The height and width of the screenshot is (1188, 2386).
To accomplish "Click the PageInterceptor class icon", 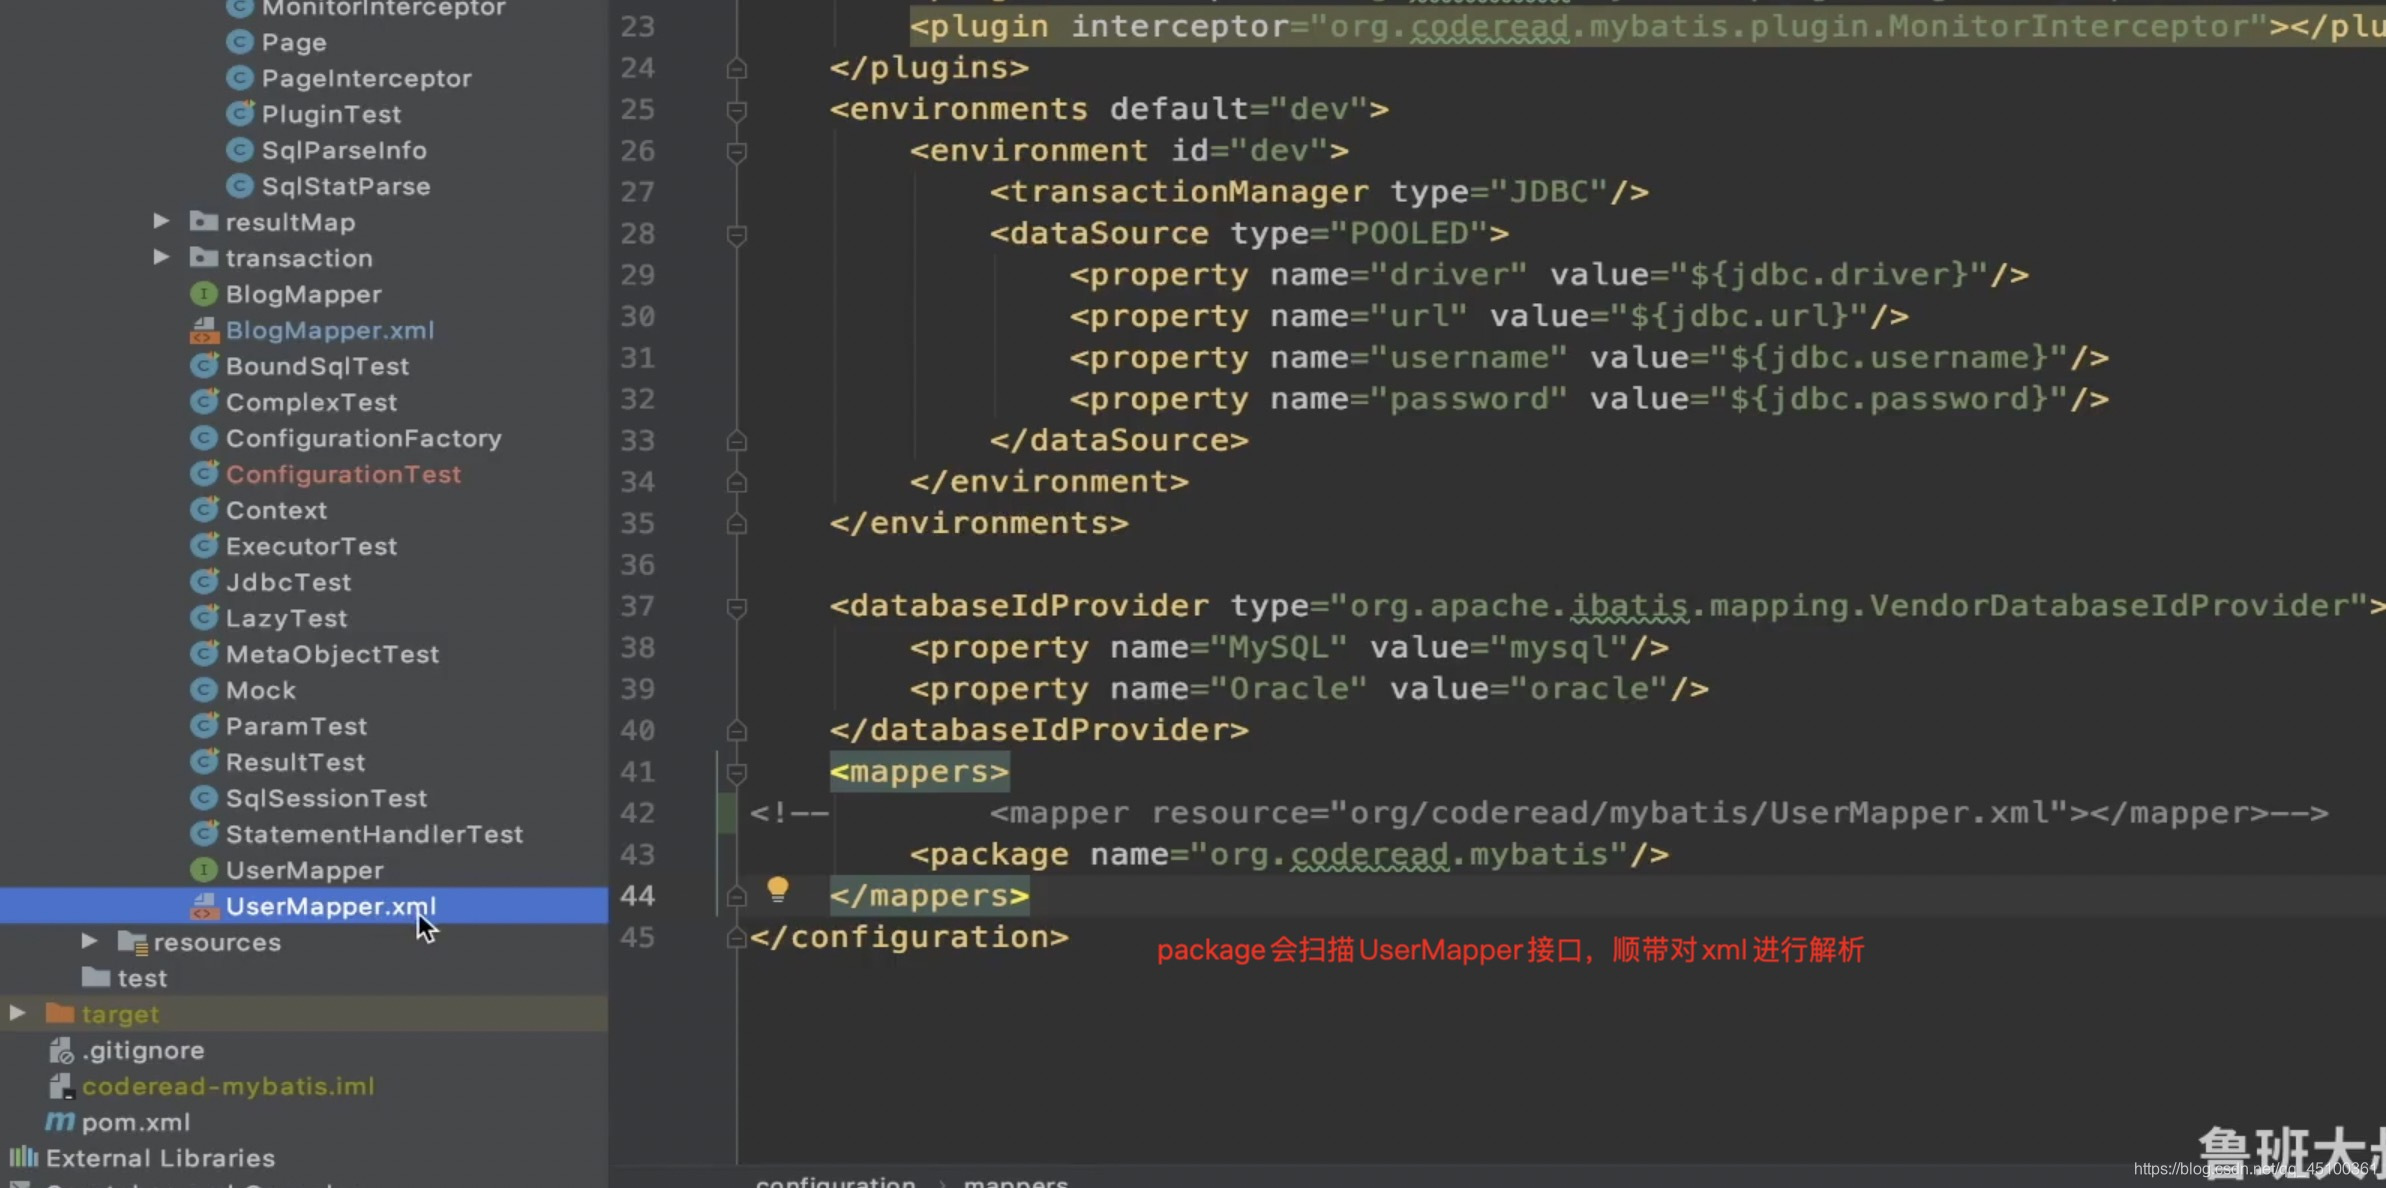I will [240, 78].
